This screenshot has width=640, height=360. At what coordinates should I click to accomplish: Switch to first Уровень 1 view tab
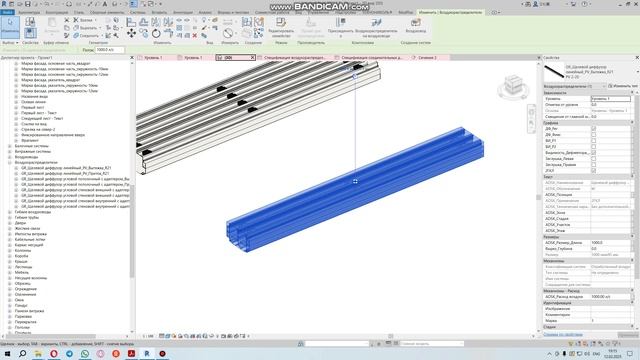(153, 58)
